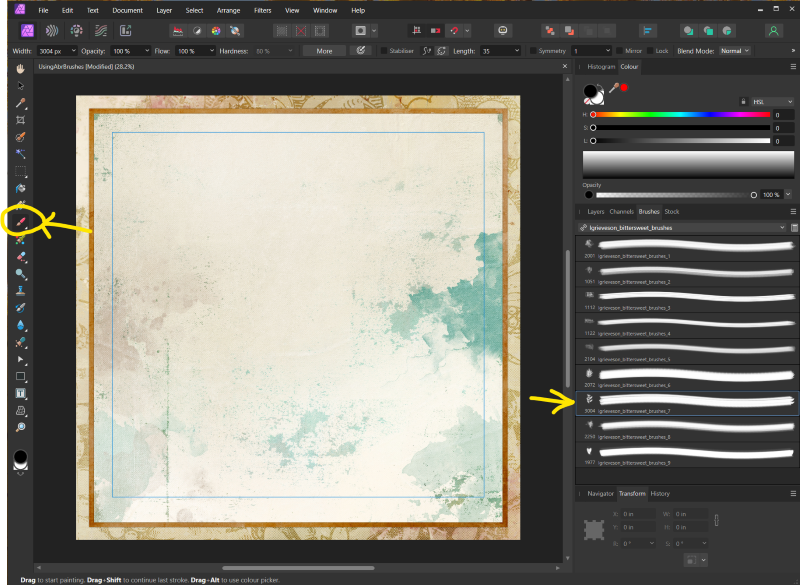Tick the Lock checkbox
Image resolution: width=800 pixels, height=585 pixels.
pos(650,51)
